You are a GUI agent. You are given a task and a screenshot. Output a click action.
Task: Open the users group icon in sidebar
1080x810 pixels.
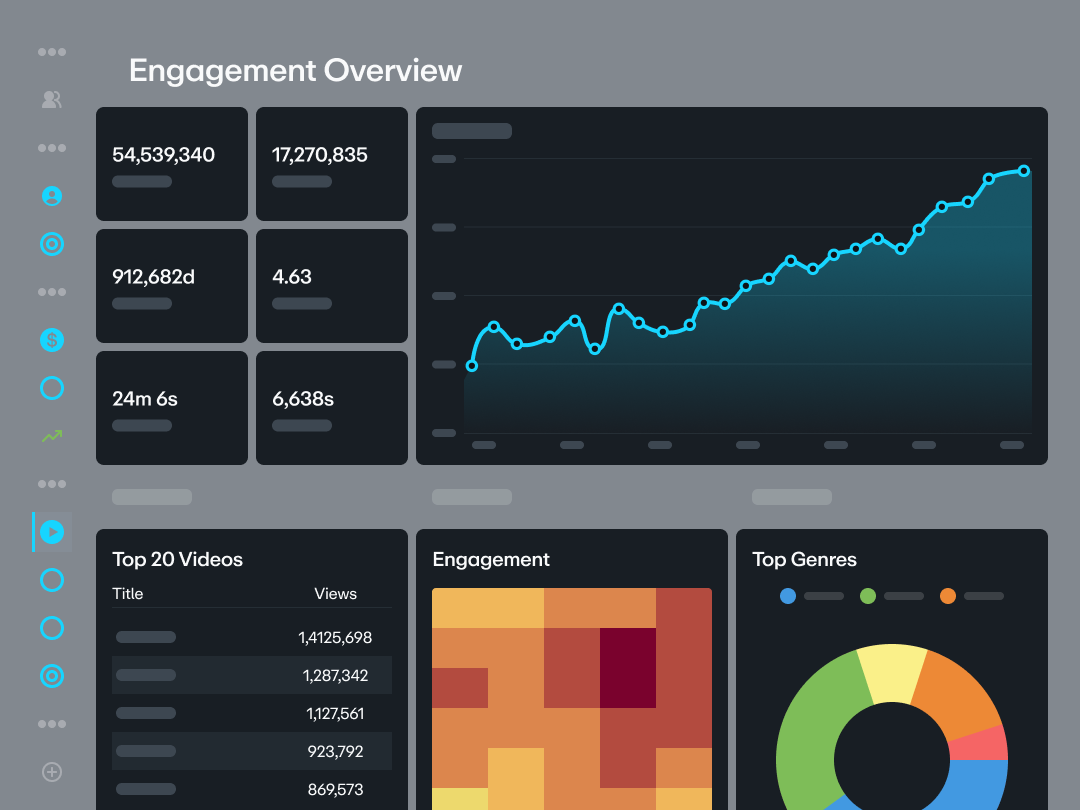point(52,100)
